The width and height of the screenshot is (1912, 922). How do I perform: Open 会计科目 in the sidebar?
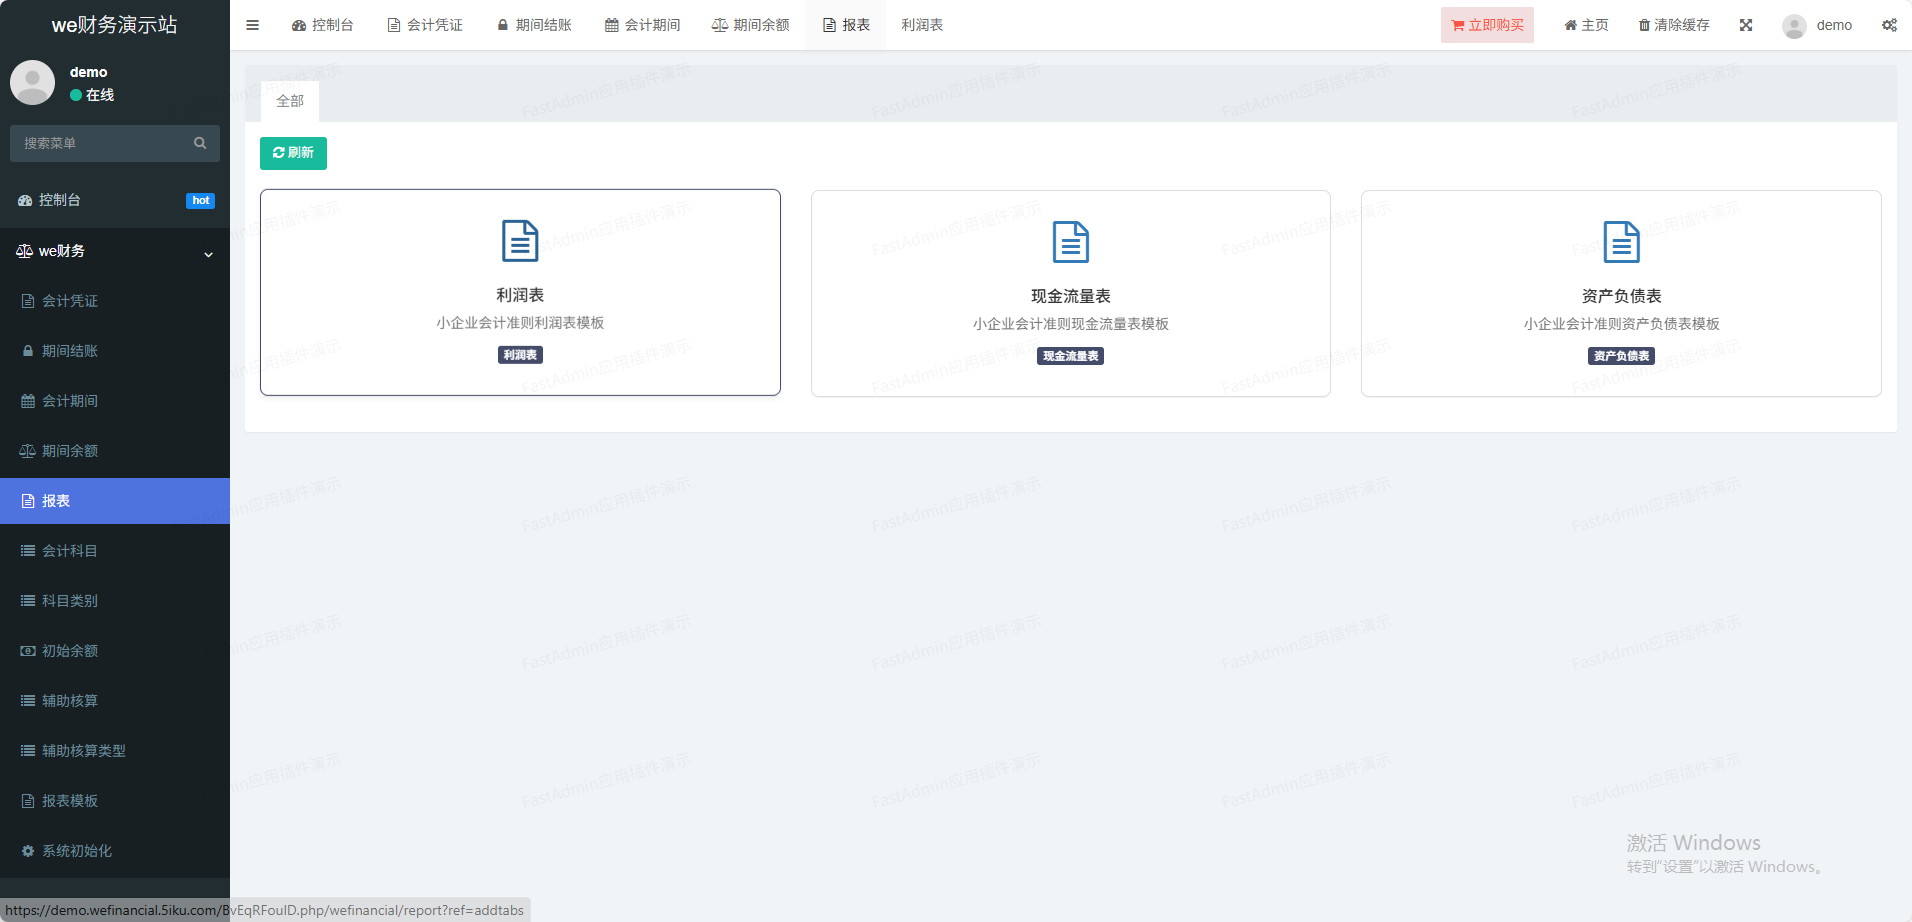pyautogui.click(x=69, y=551)
